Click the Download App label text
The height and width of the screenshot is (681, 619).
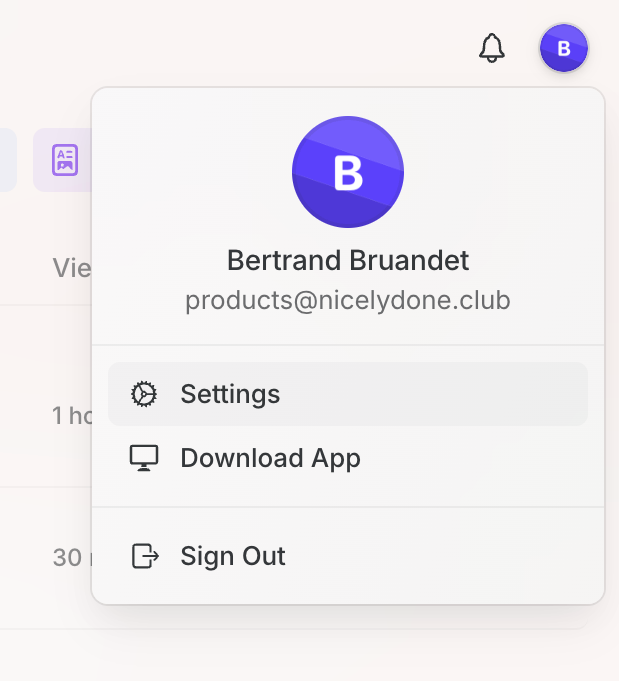point(270,458)
